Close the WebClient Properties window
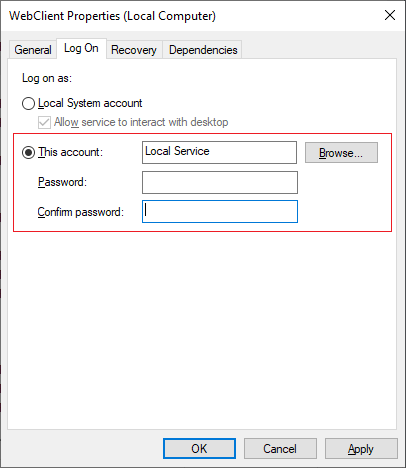 pyautogui.click(x=390, y=15)
